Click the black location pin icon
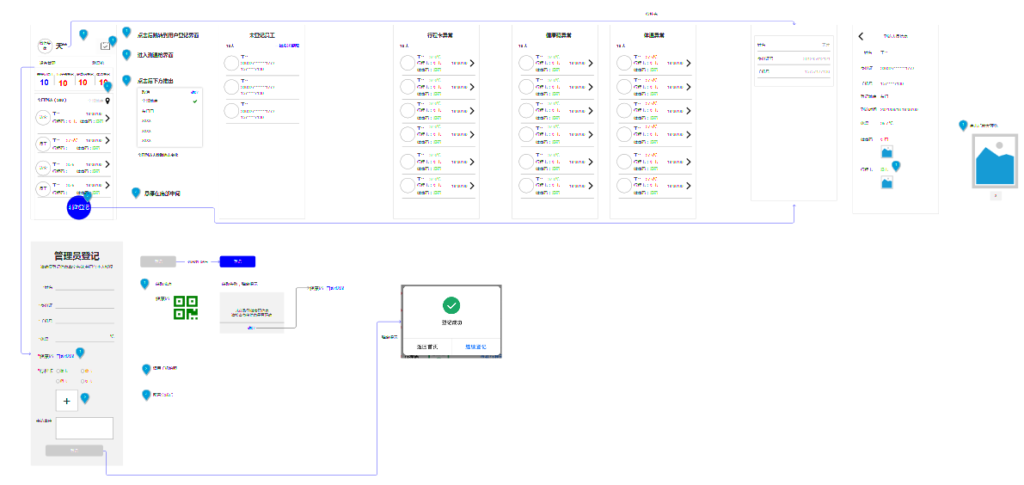1024x485 pixels. (x=108, y=101)
